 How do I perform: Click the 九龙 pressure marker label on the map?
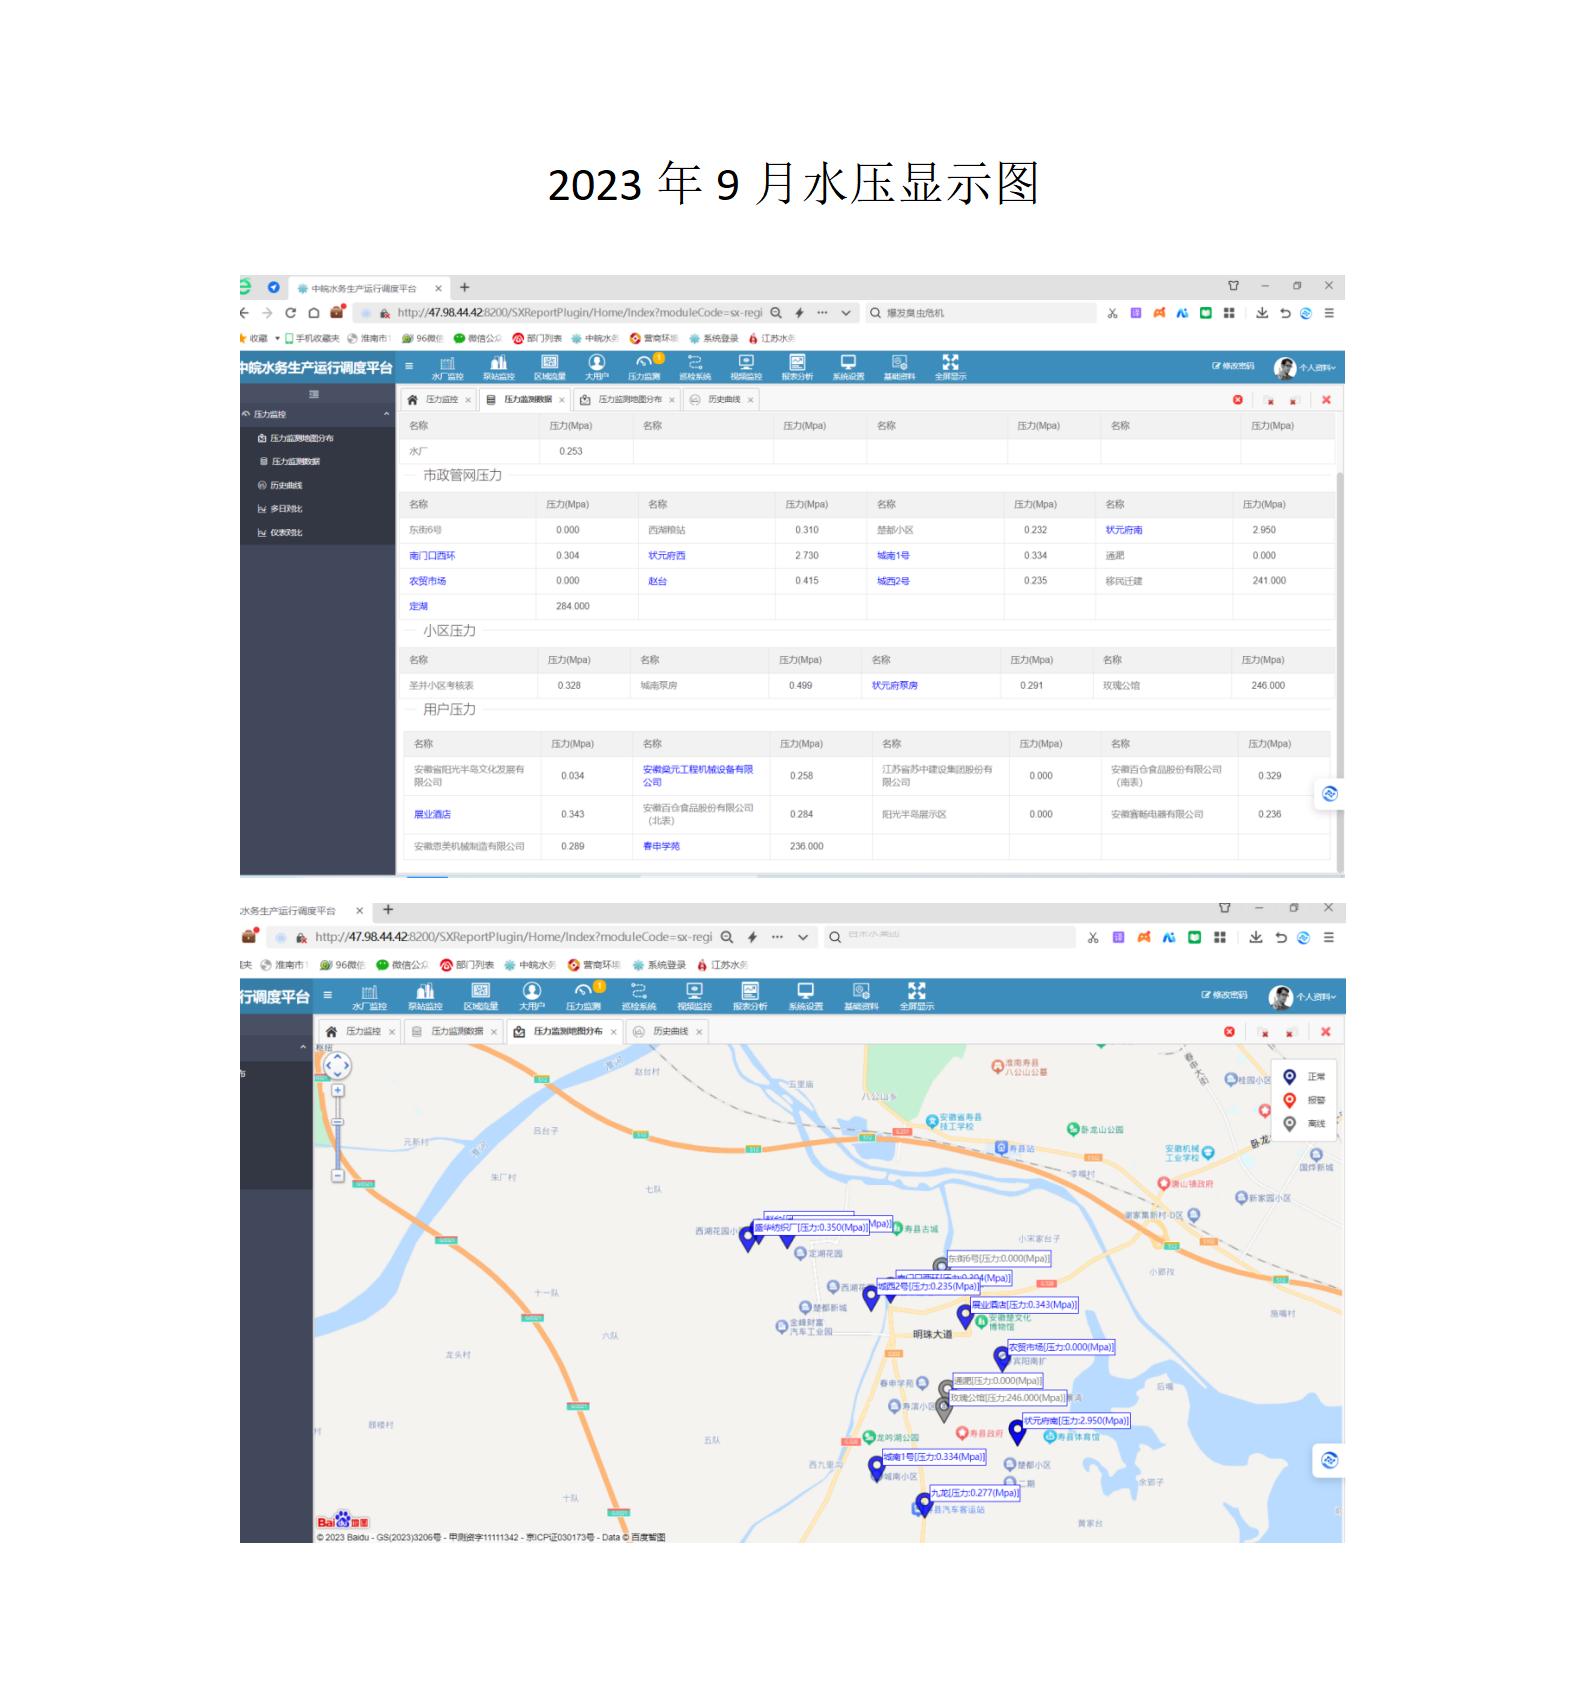(x=975, y=1493)
